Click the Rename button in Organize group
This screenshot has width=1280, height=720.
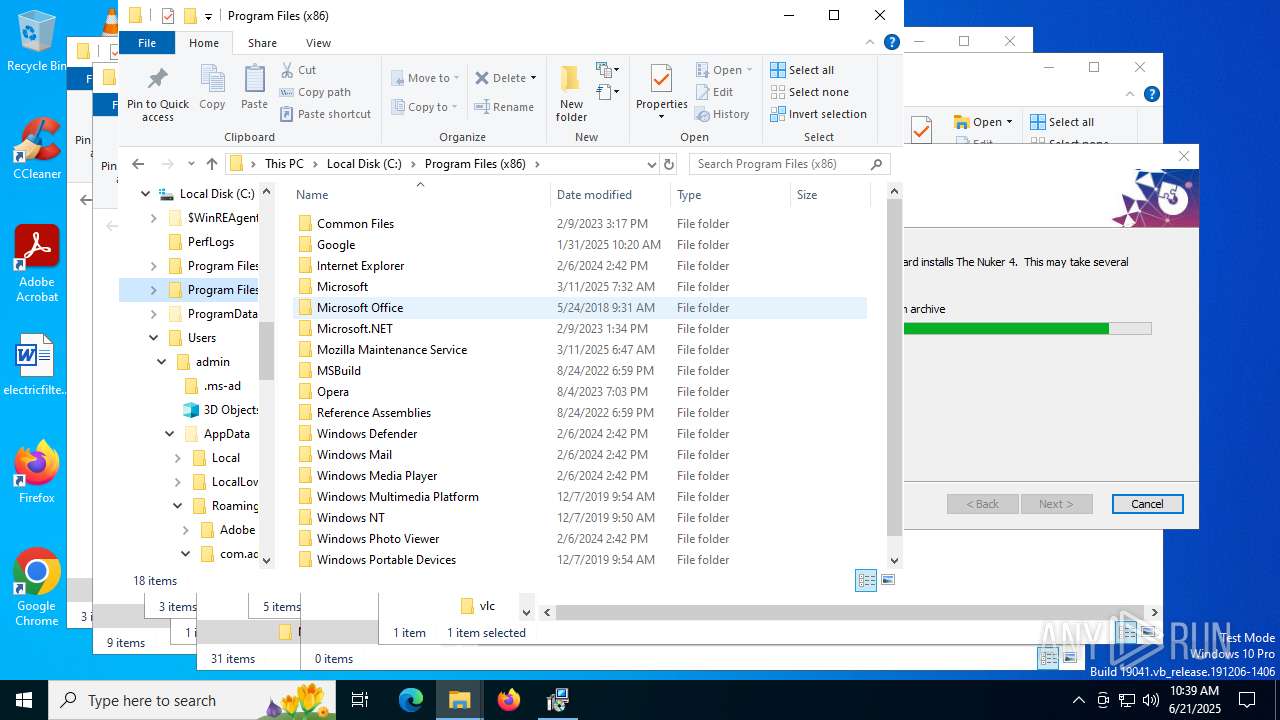[x=504, y=107]
